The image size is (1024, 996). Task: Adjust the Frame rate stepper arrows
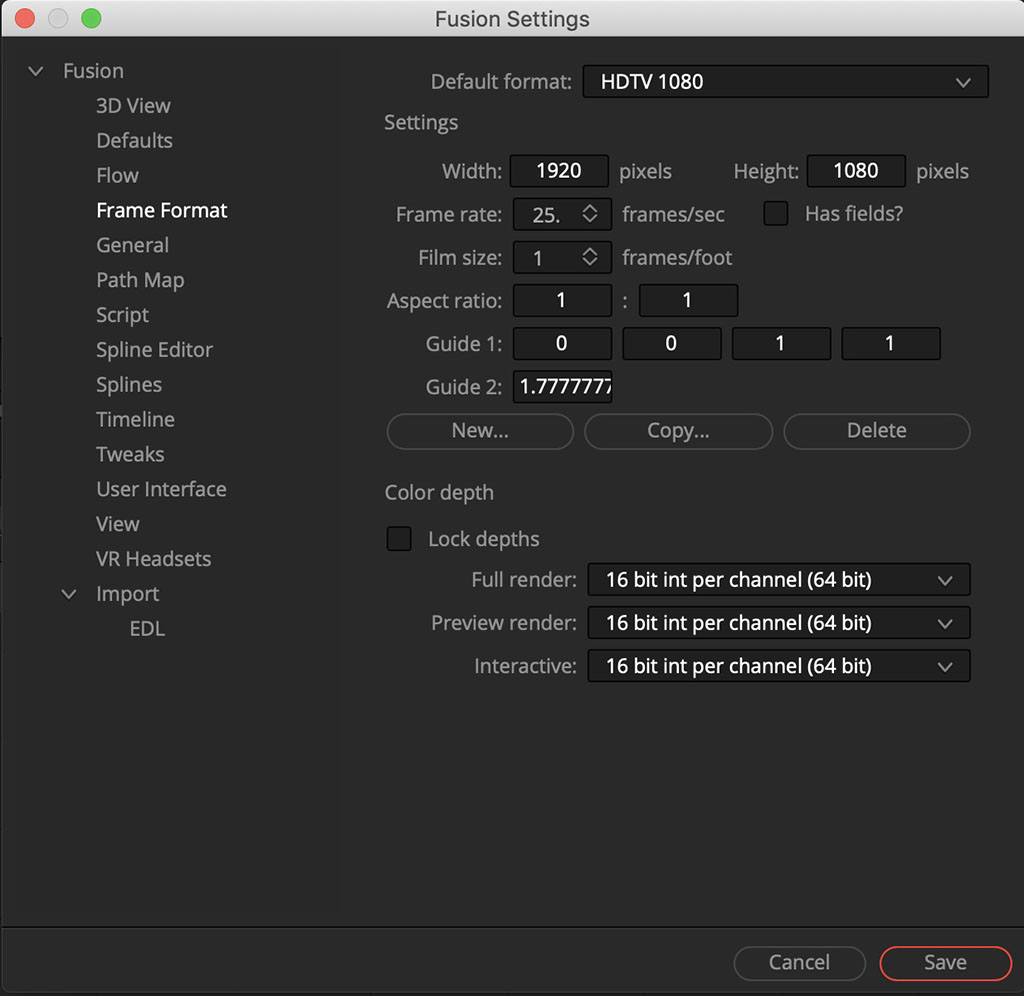tap(590, 214)
